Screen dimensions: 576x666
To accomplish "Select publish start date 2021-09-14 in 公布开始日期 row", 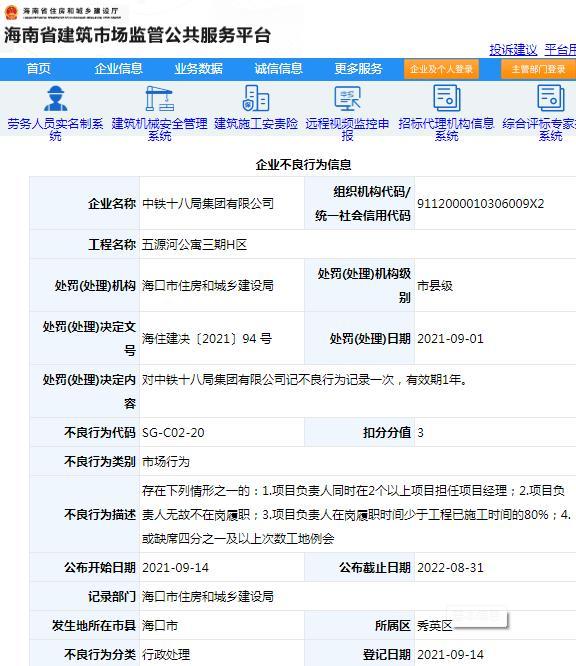I will [x=175, y=567].
